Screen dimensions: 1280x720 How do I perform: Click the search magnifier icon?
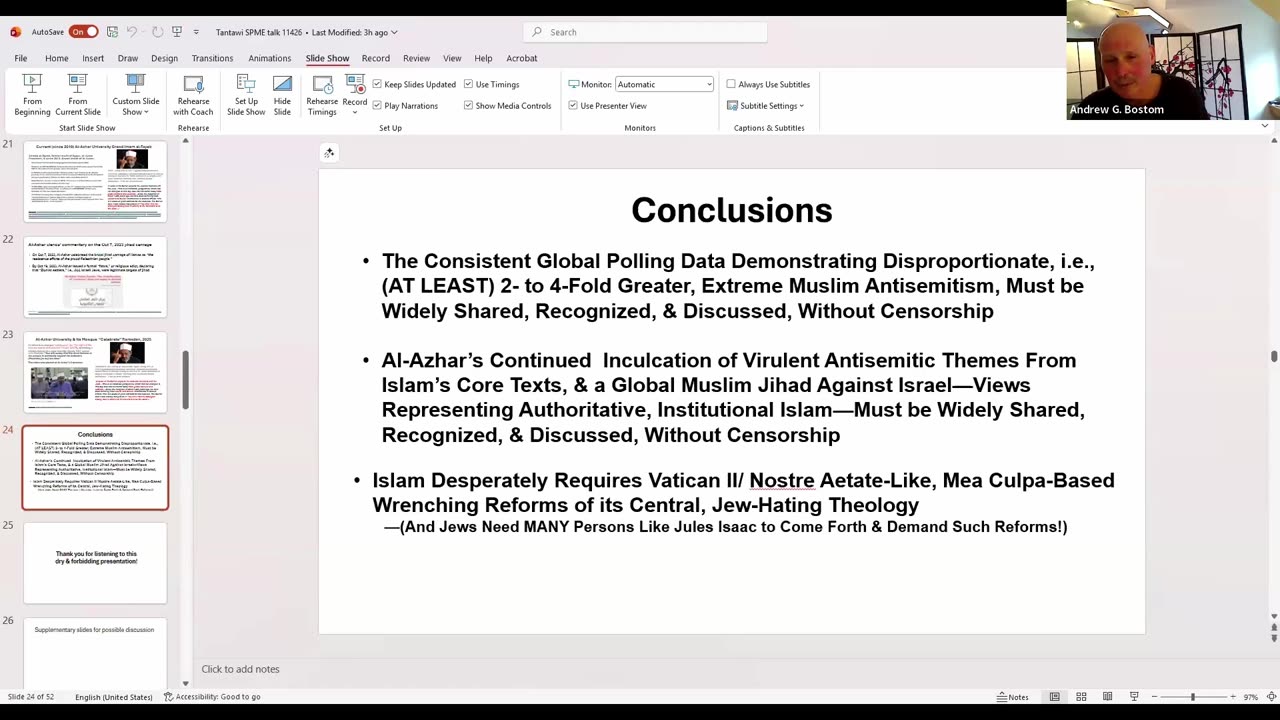coord(537,32)
